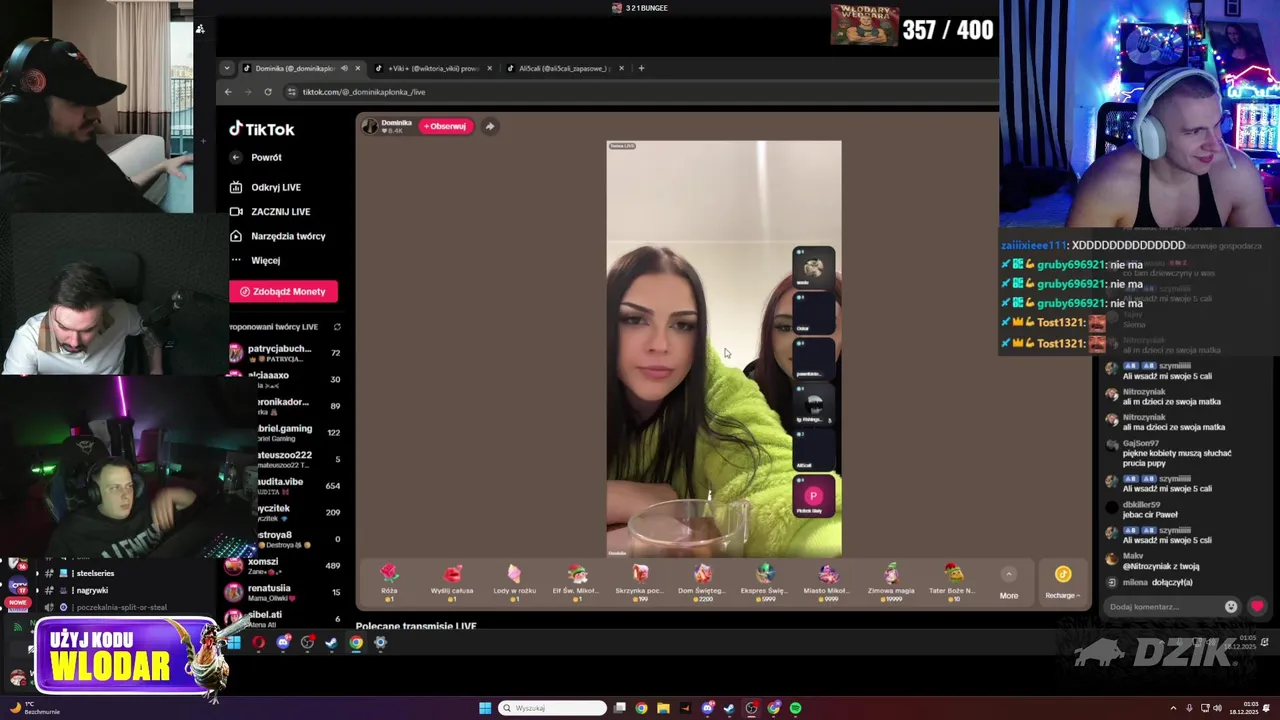Send the Lody w rożku gift
This screenshot has height=720, width=1280.
point(514,580)
